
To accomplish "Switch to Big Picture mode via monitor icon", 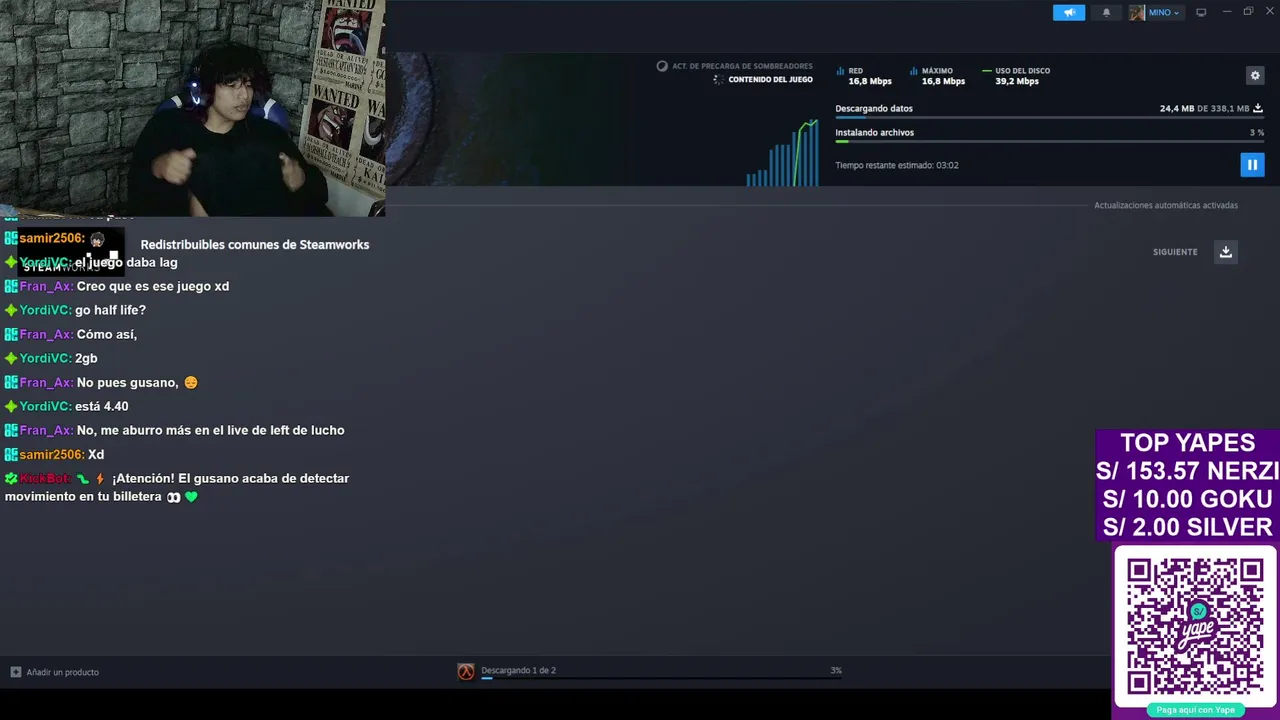I will pos(1201,12).
